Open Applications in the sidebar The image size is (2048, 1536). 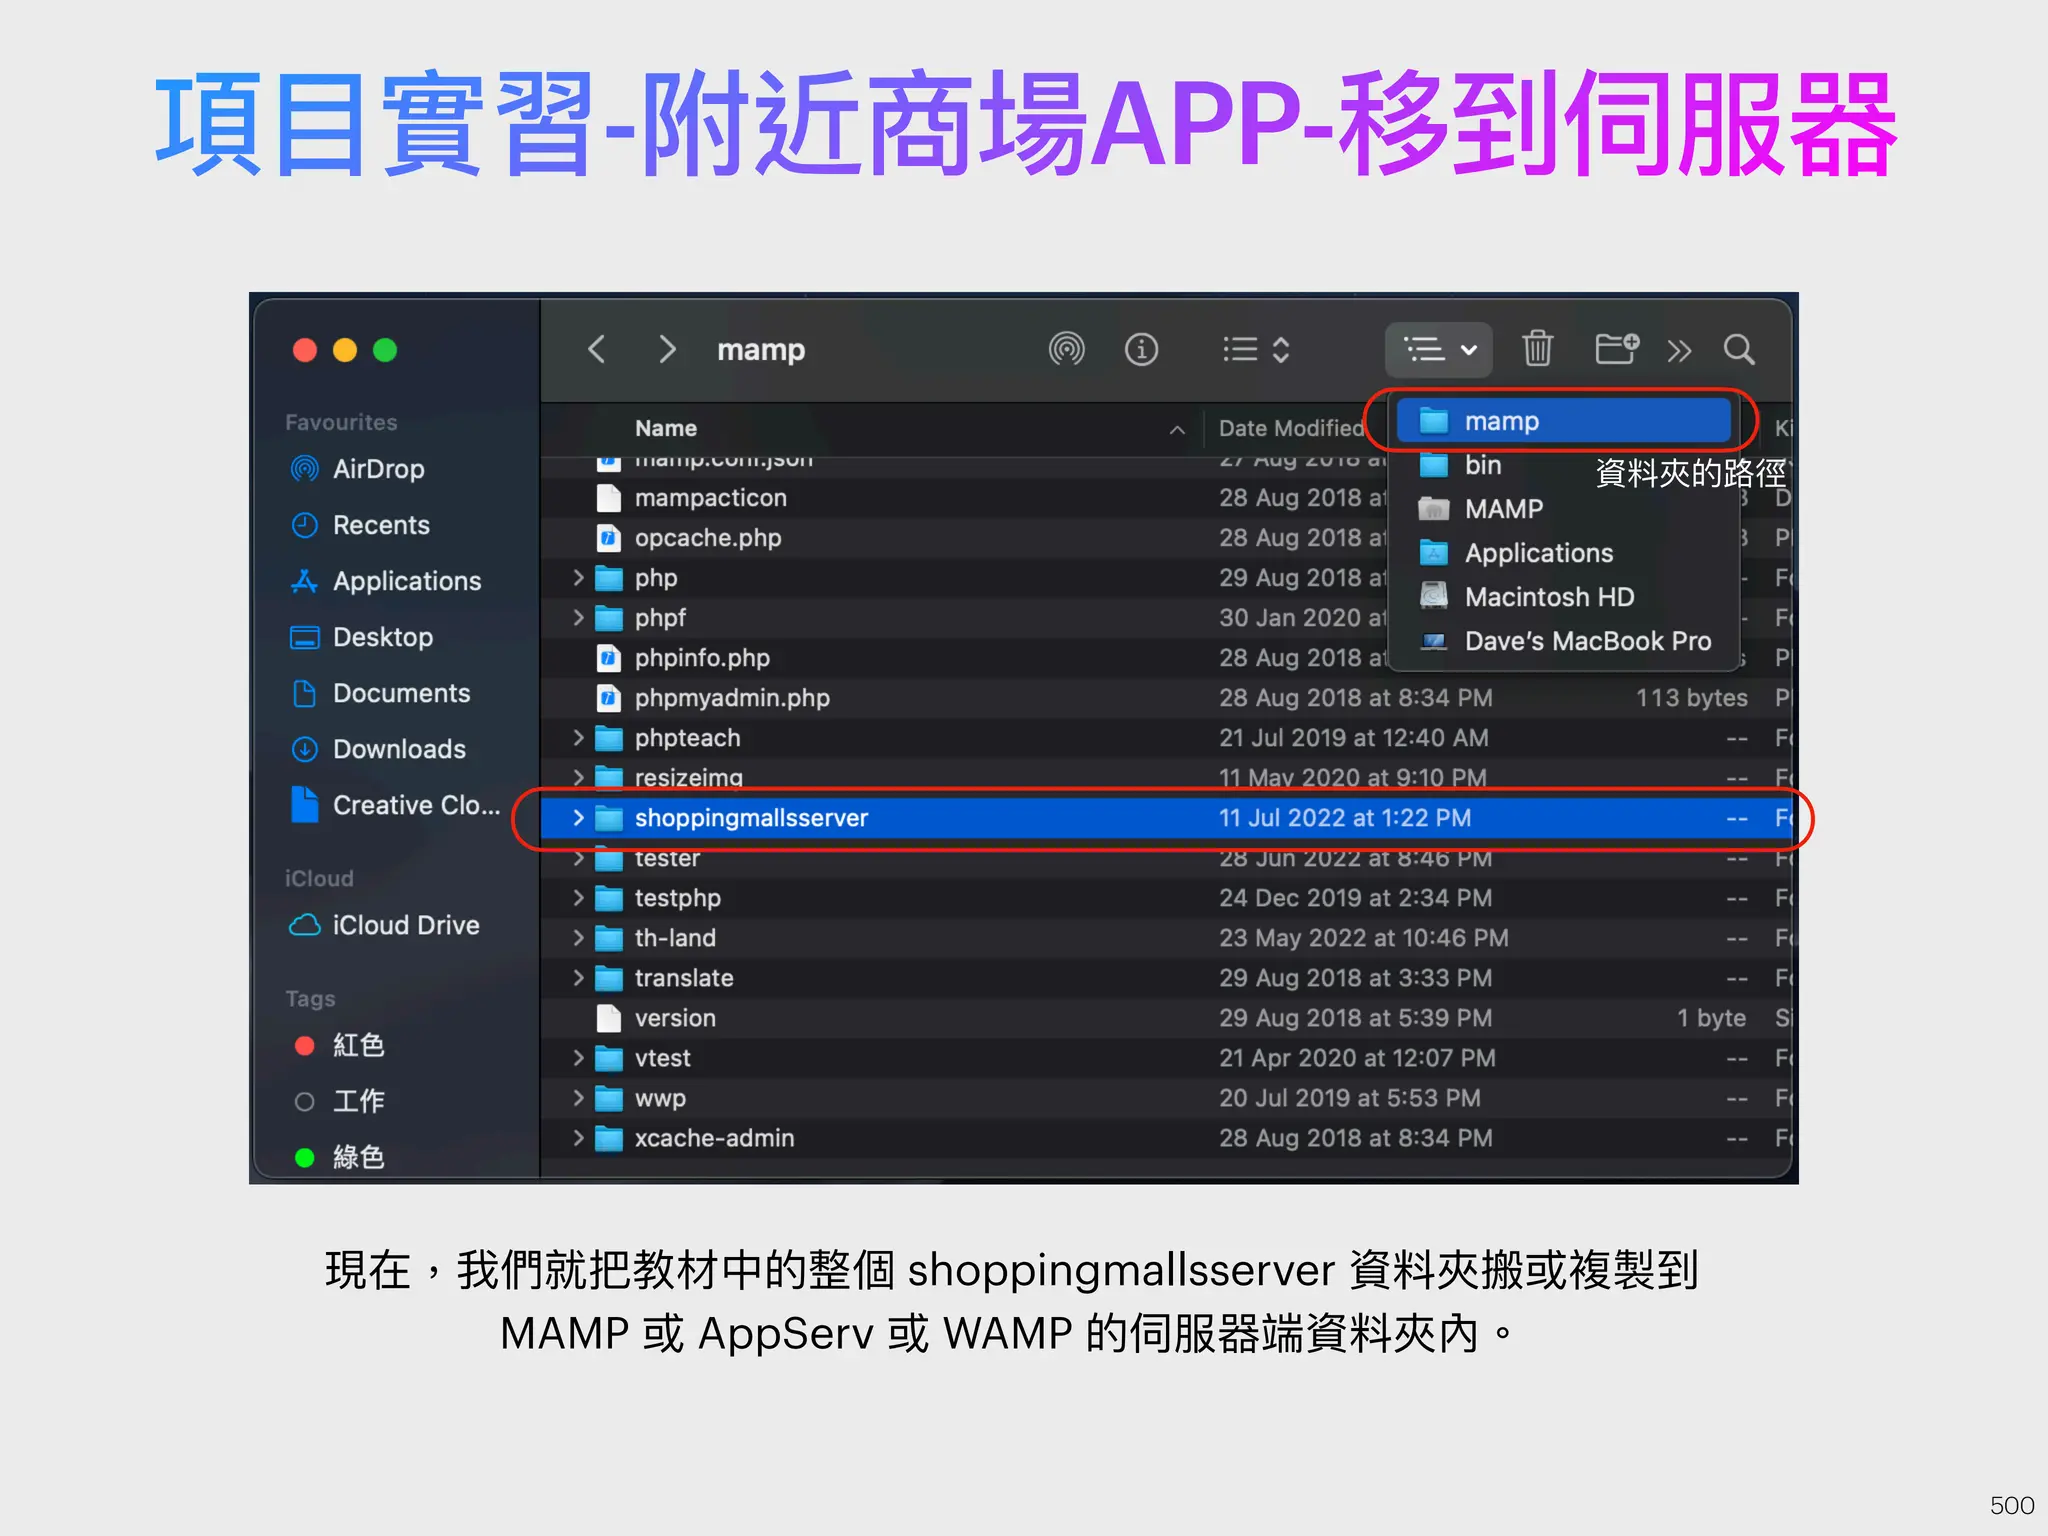pyautogui.click(x=386, y=580)
